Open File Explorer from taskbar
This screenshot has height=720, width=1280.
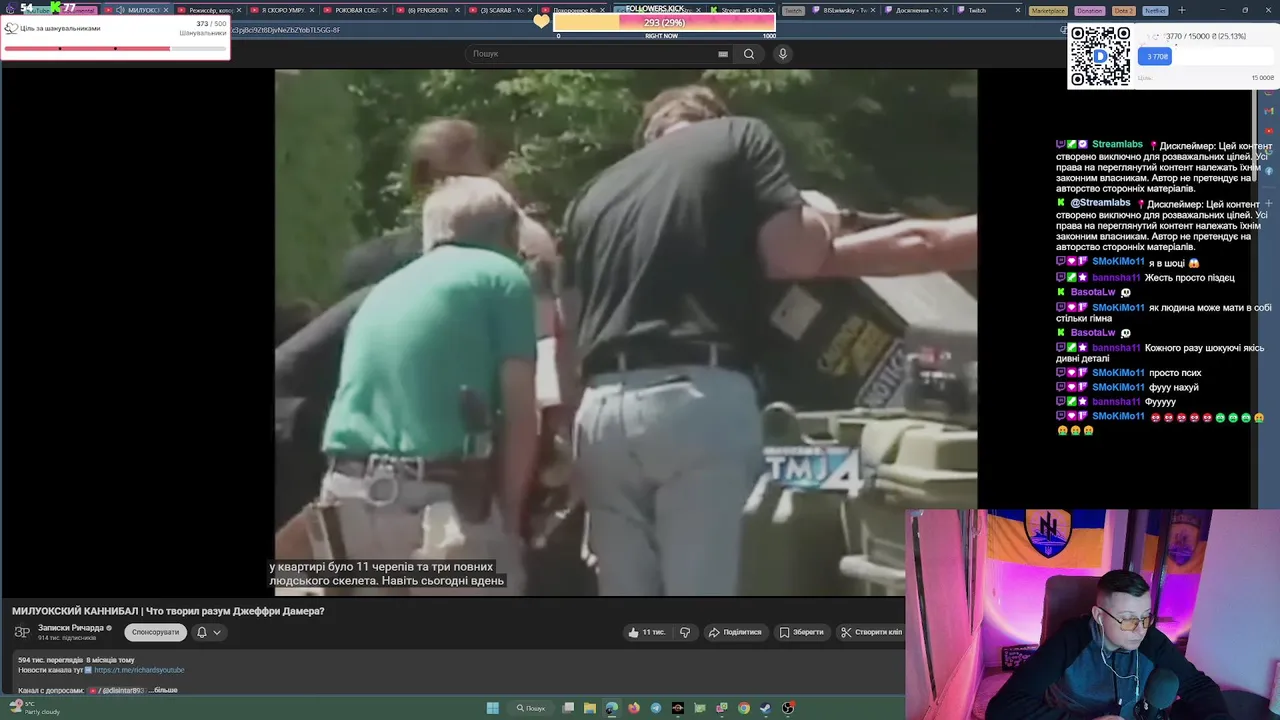tap(590, 708)
